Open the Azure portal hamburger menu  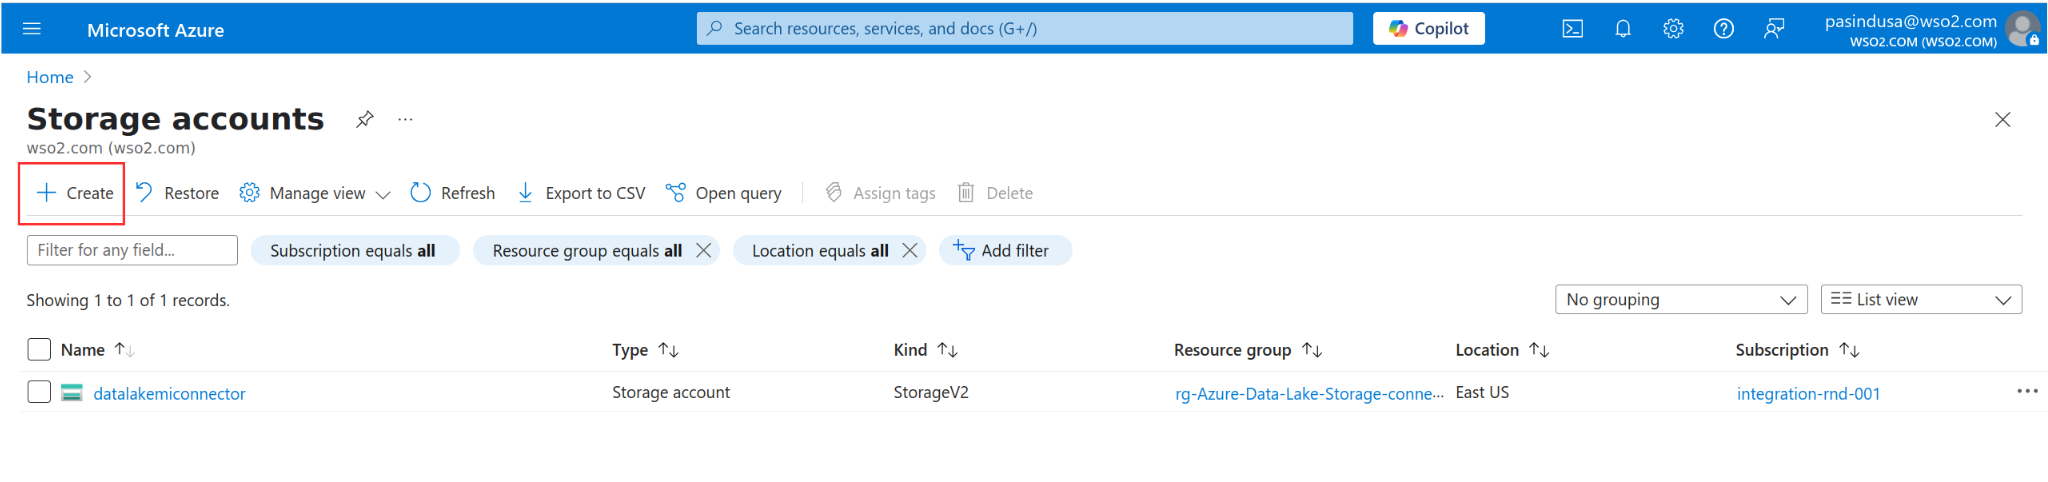[x=32, y=29]
